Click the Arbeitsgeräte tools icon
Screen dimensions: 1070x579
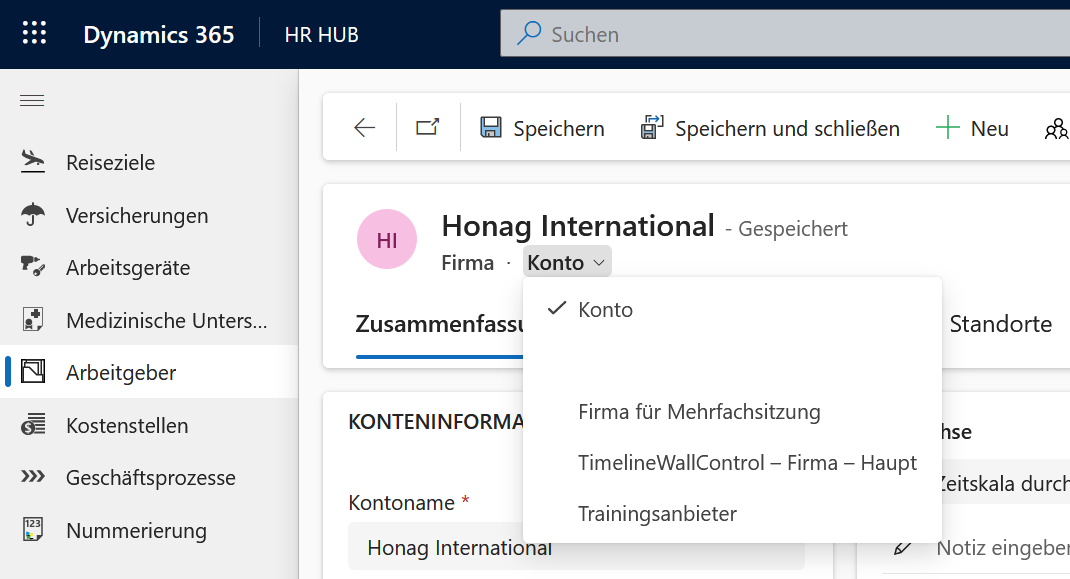click(33, 267)
